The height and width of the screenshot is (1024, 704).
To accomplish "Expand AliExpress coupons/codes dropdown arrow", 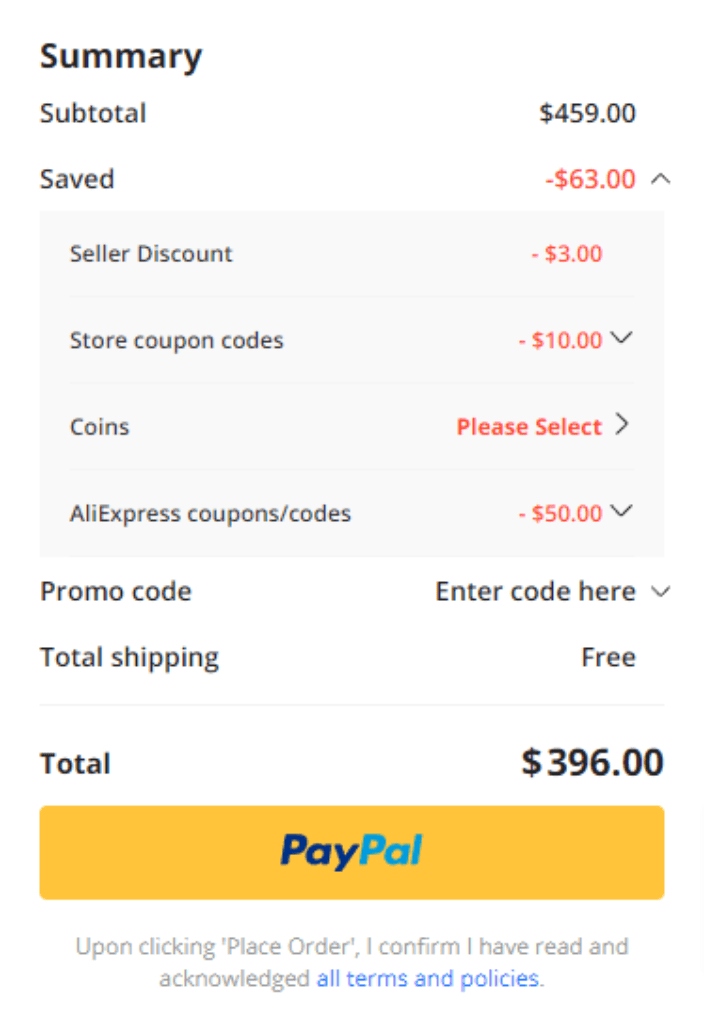I will (621, 511).
